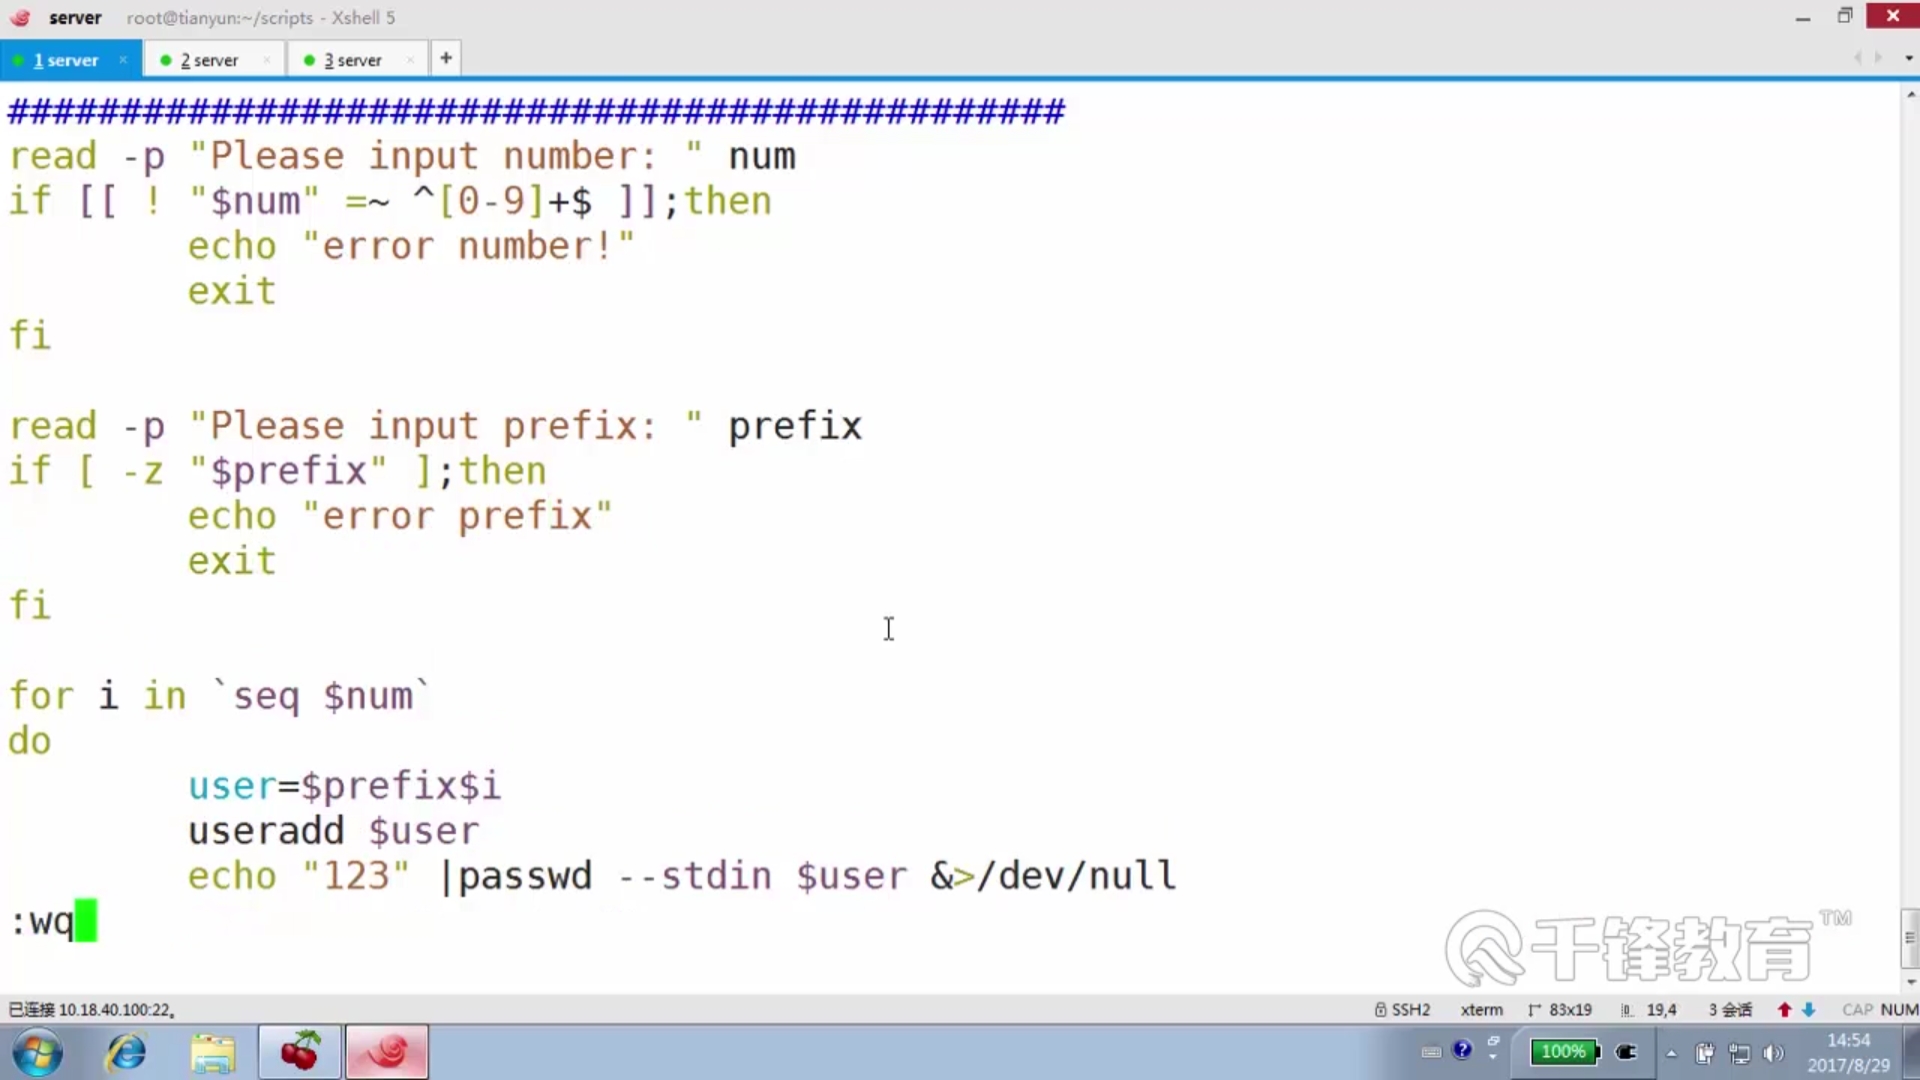
Task: Open the Windows Start button
Action: 37,1053
